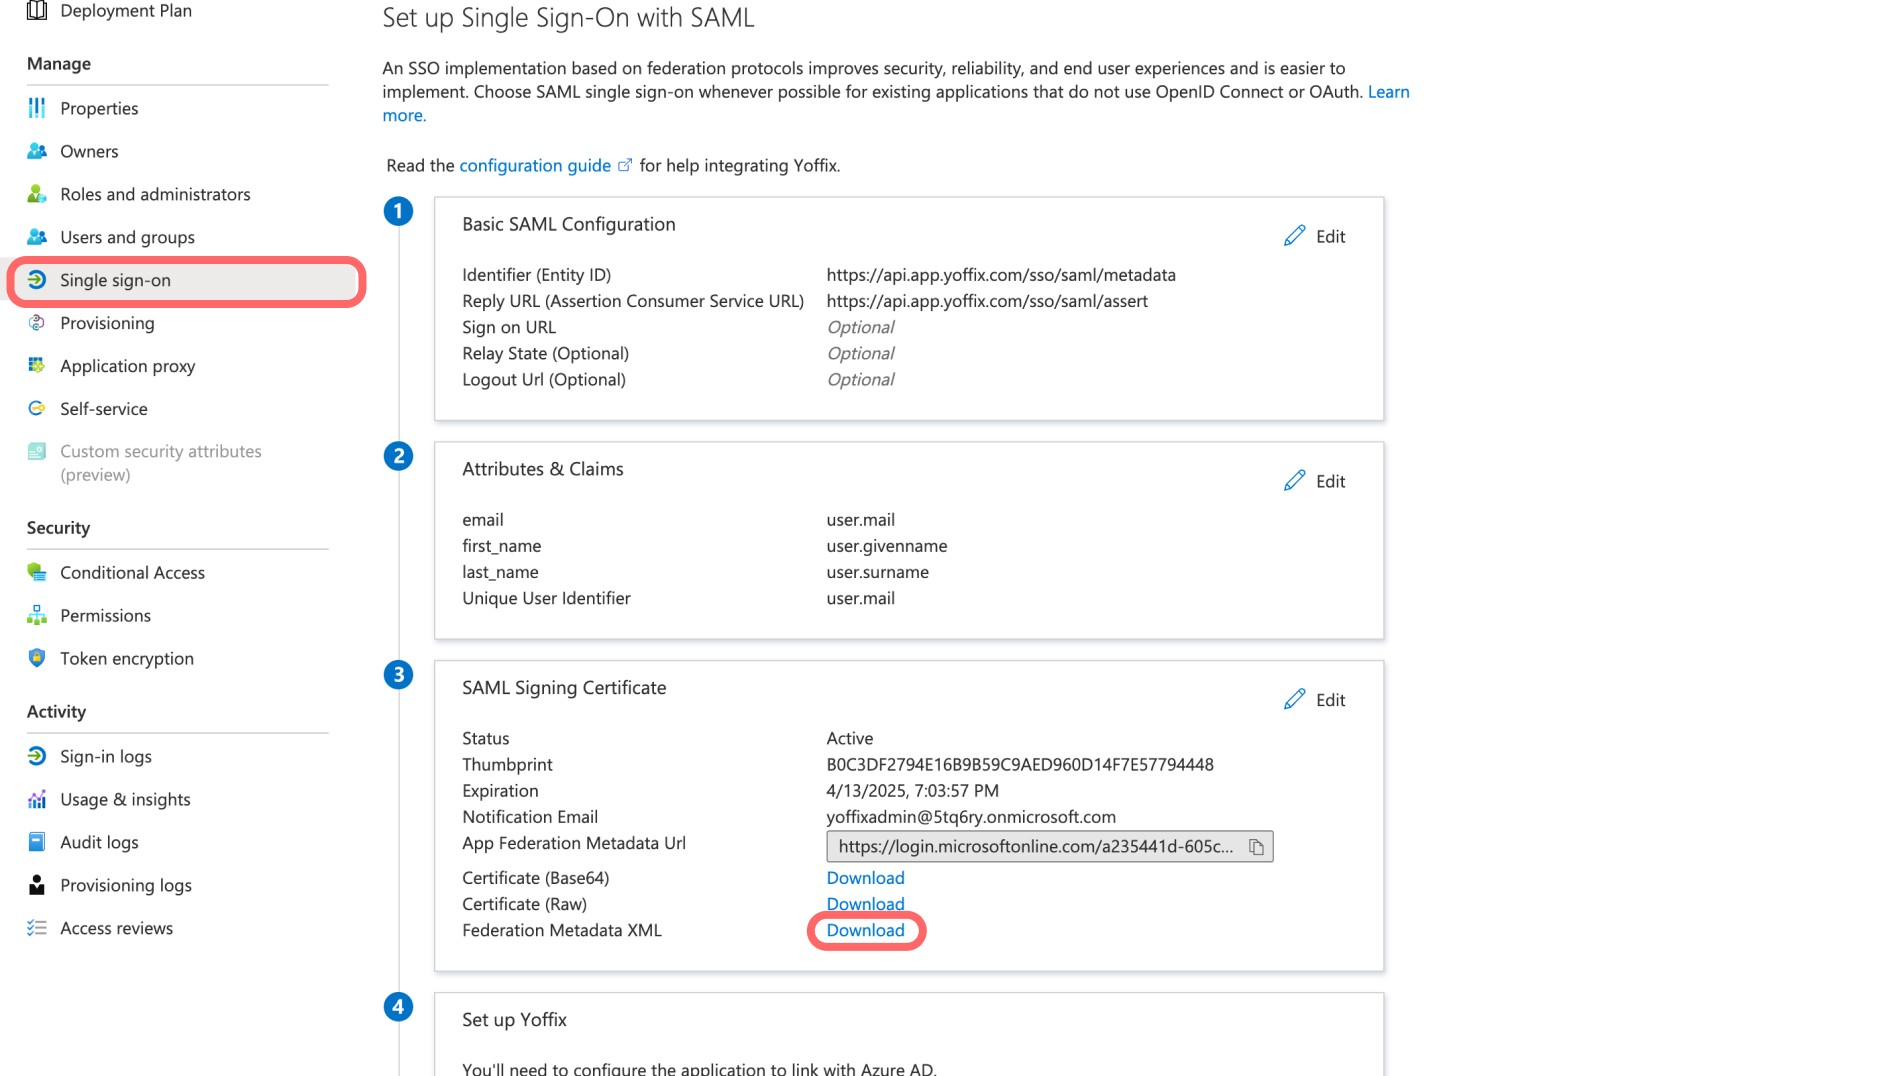Click the Permissions hierarchy icon
1904x1076 pixels.
point(37,615)
